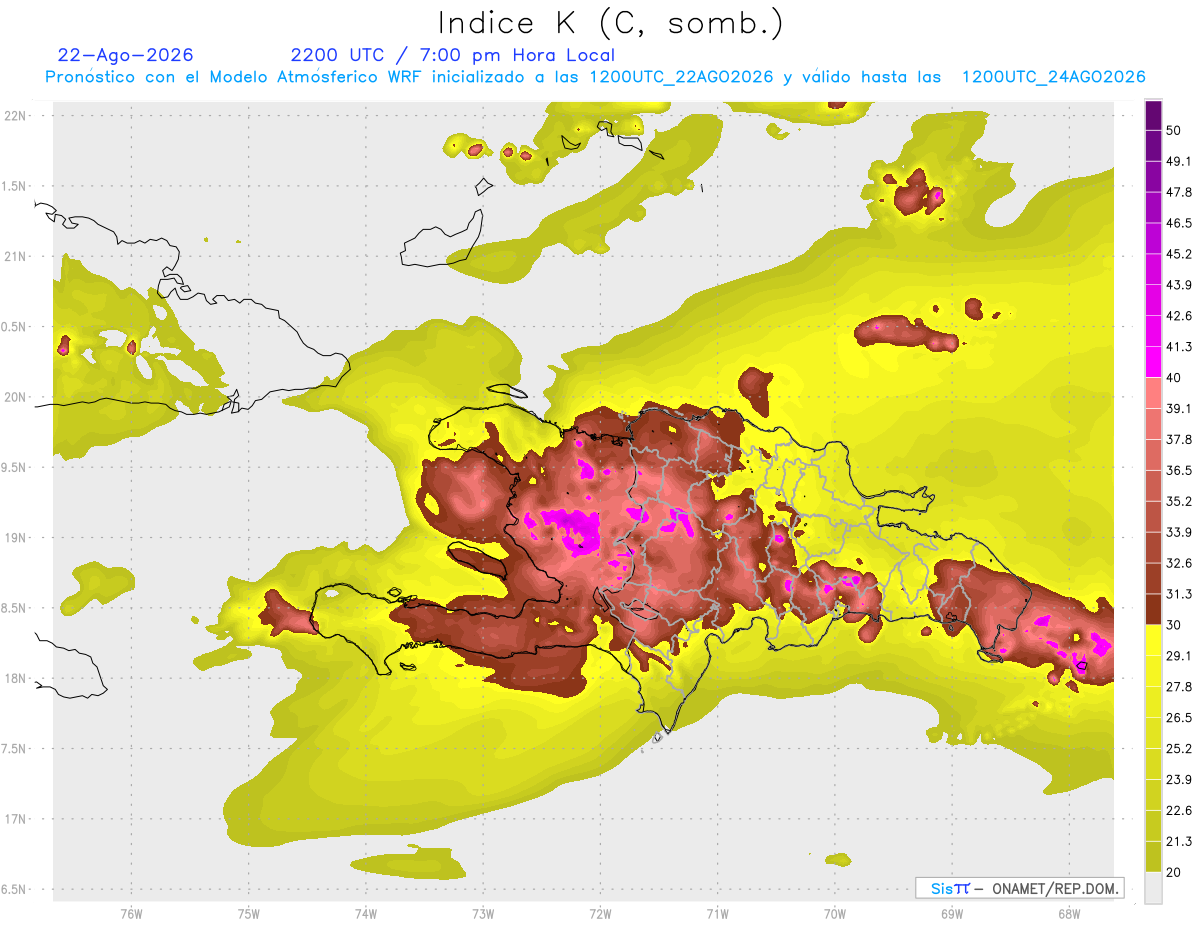Click colorbar value '26.5'
The height and width of the screenshot is (927, 1200).
point(1178,717)
